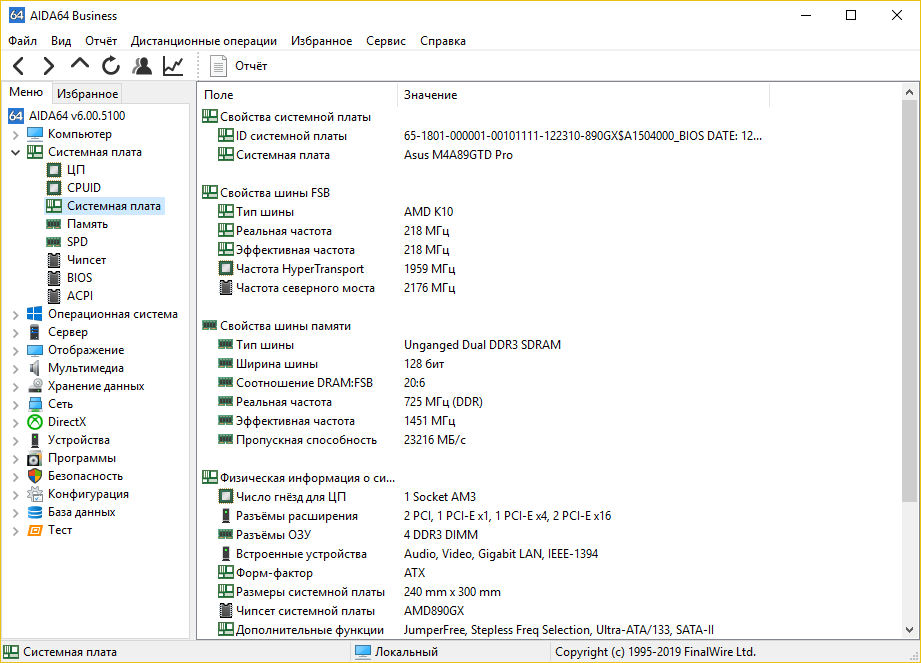Open user management silhouette toolbar icon

click(142, 66)
